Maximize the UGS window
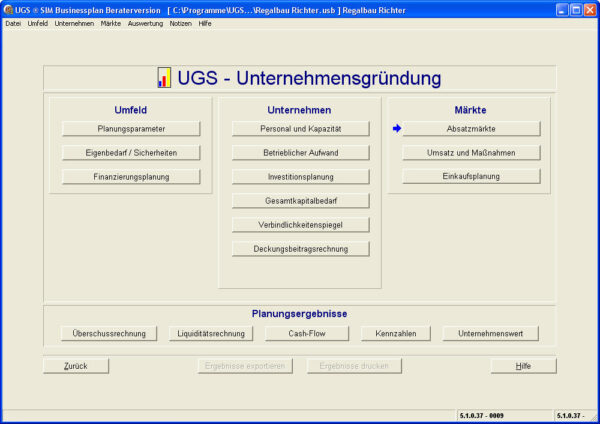The height and width of the screenshot is (424, 600). point(576,10)
